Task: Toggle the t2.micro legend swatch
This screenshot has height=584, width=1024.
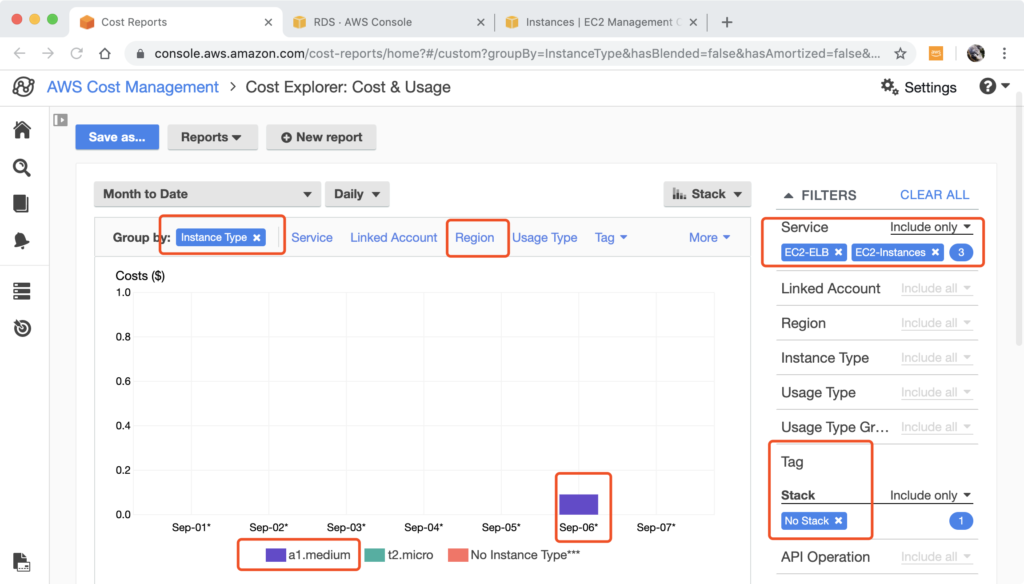Action: [375, 555]
